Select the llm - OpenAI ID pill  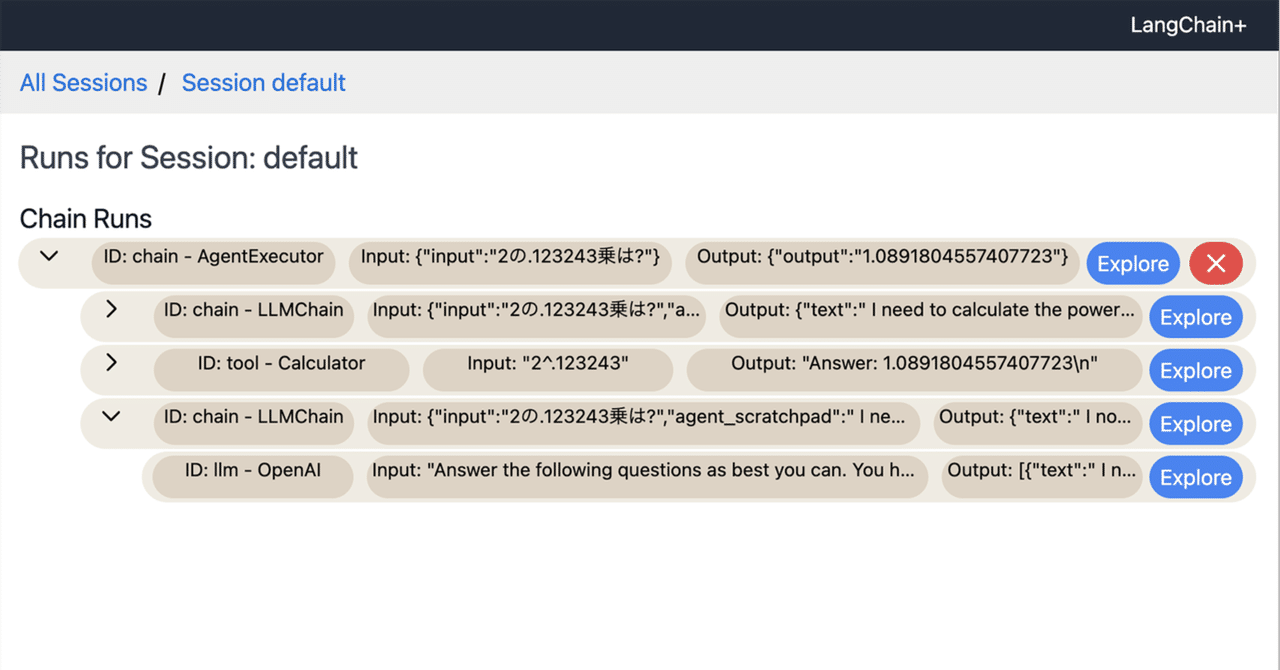[x=249, y=477]
